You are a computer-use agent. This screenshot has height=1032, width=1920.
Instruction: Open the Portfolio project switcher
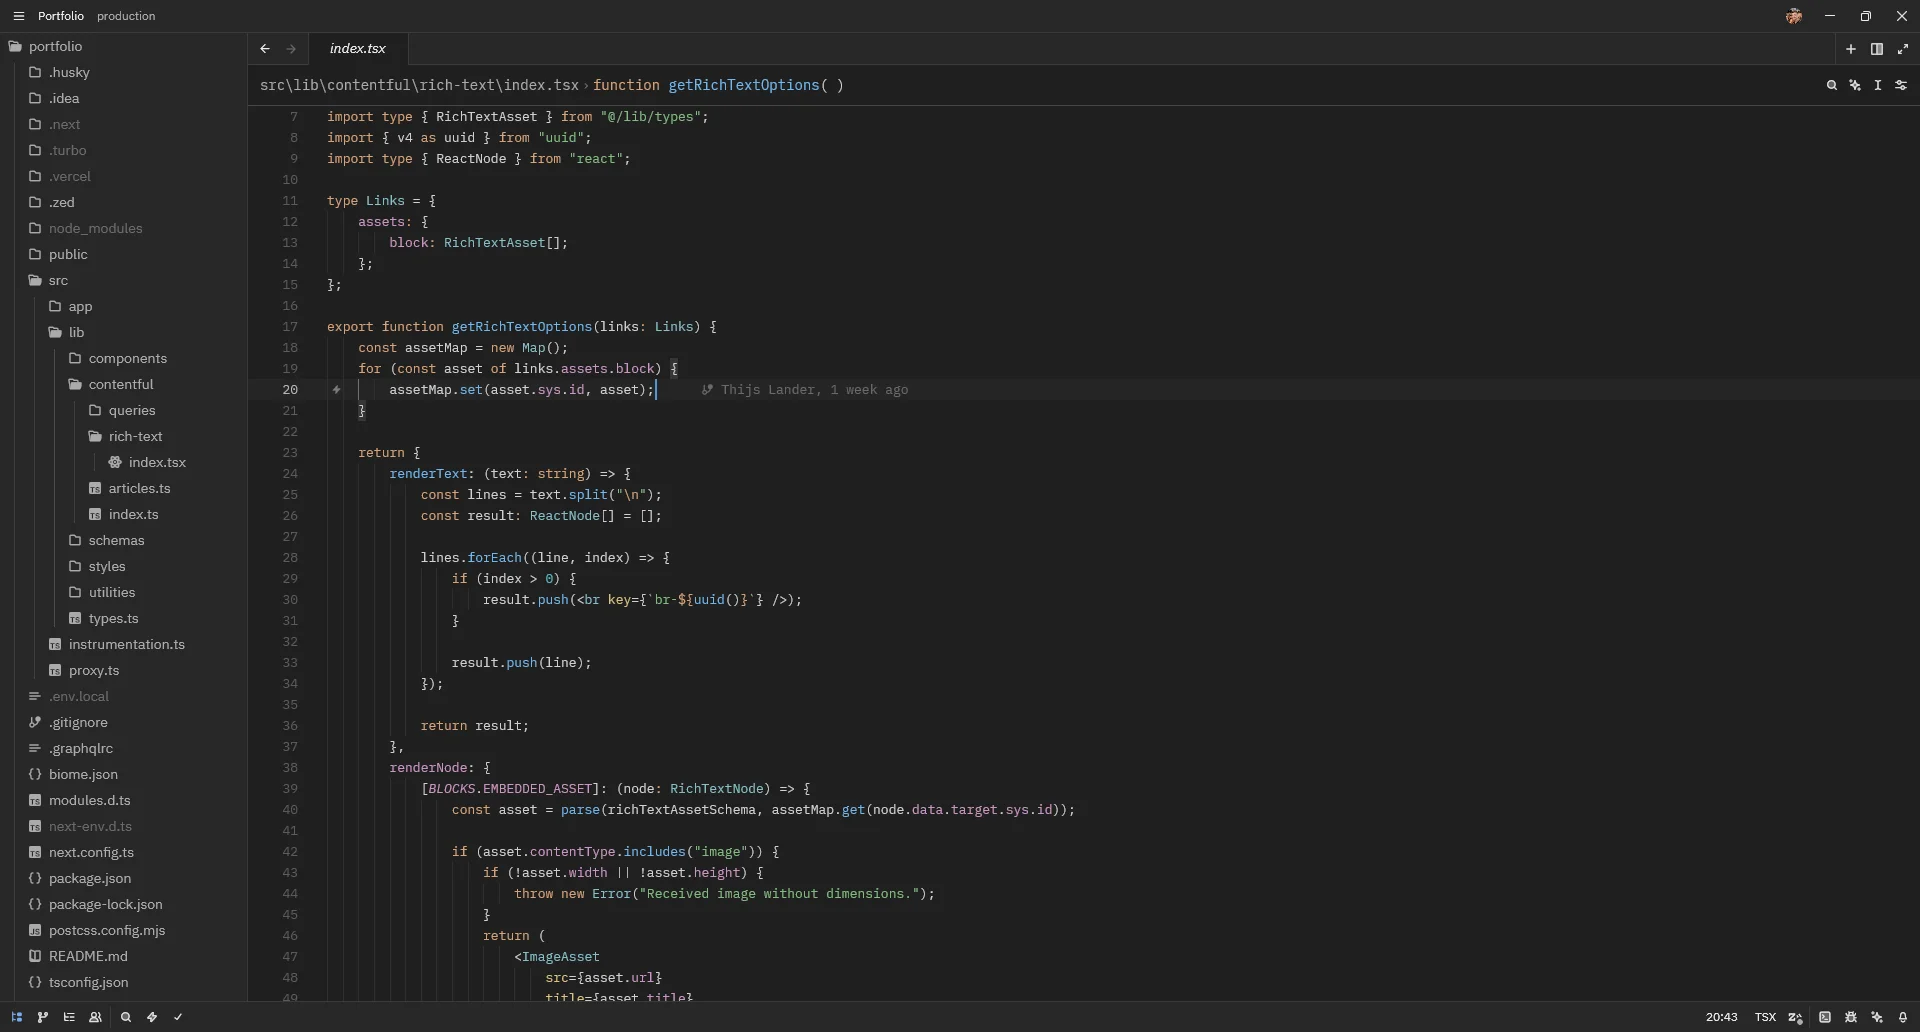click(61, 16)
